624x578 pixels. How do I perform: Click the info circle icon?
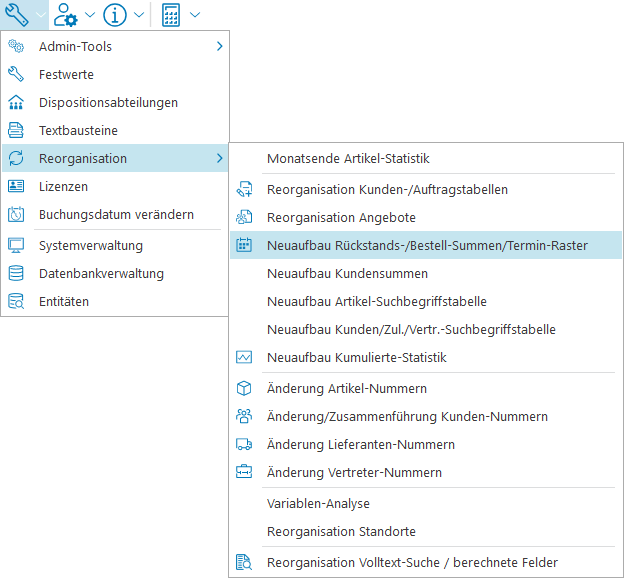[115, 15]
